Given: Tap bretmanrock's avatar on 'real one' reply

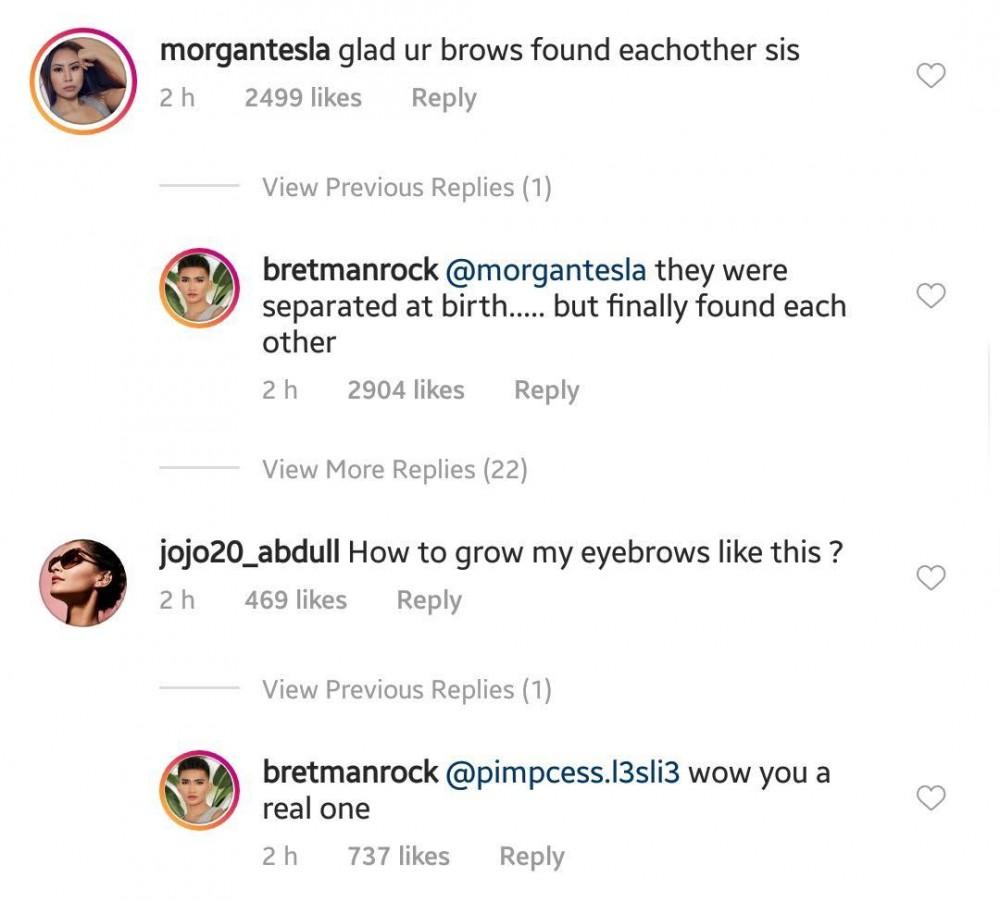Looking at the screenshot, I should tap(200, 790).
